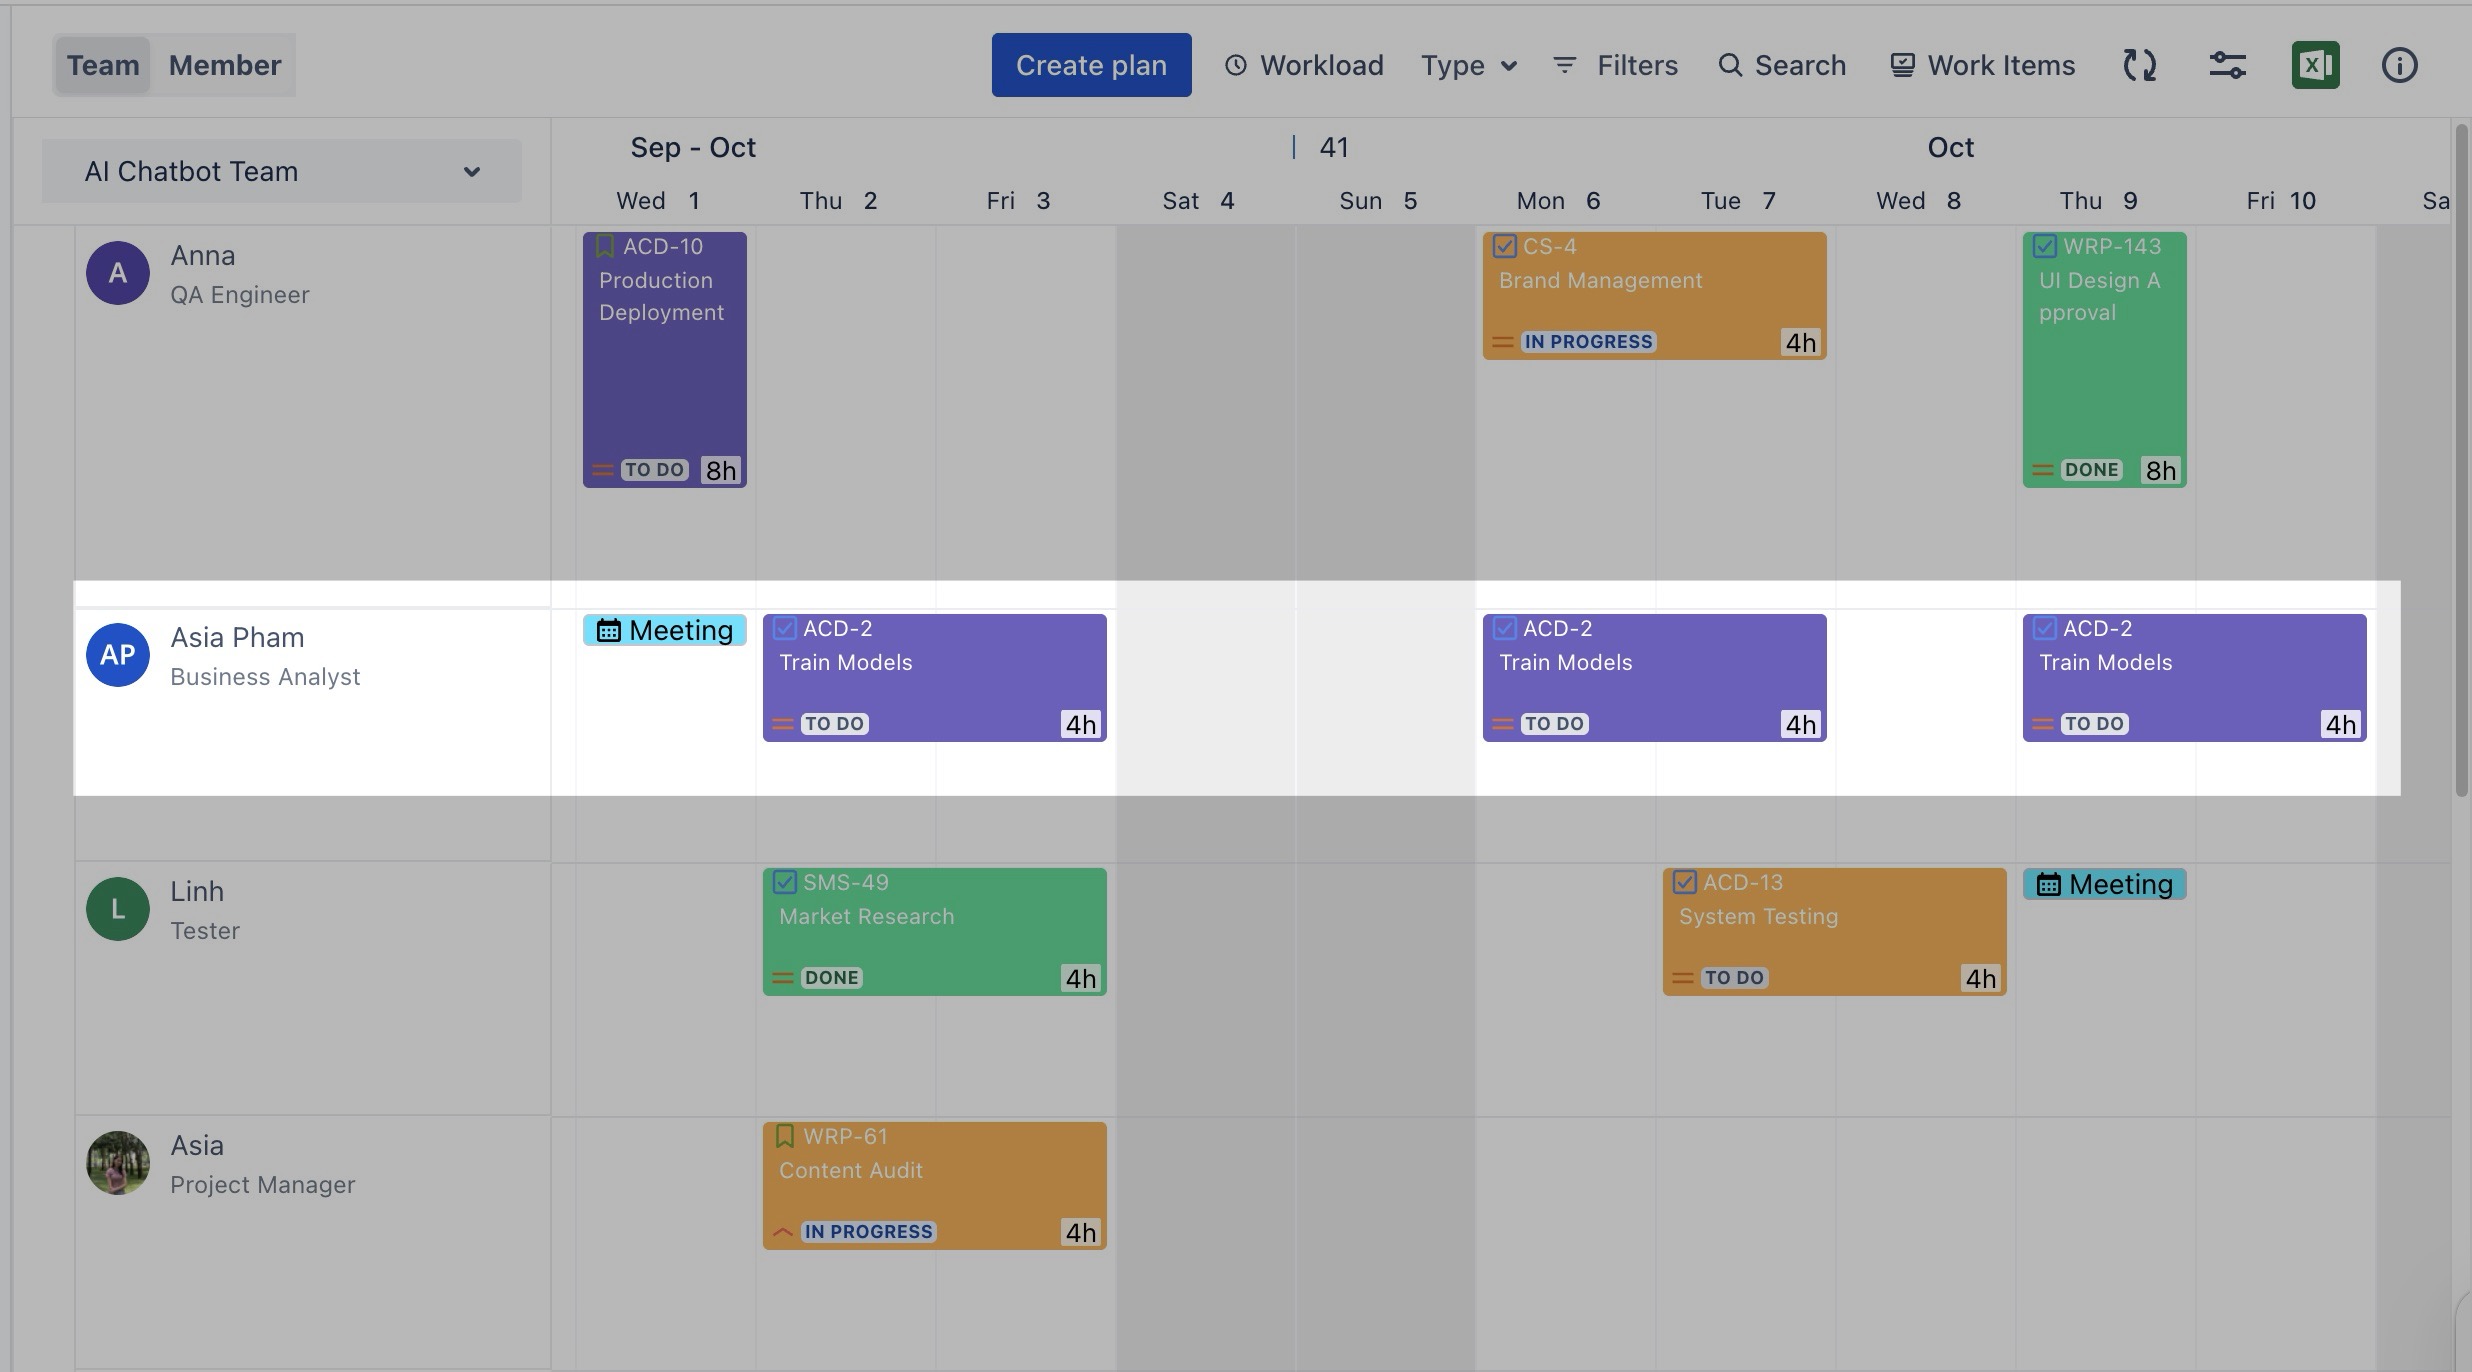Click the checkbox icon on ACD-13 card
Screen dimensions: 2472x1372
[1684, 882]
